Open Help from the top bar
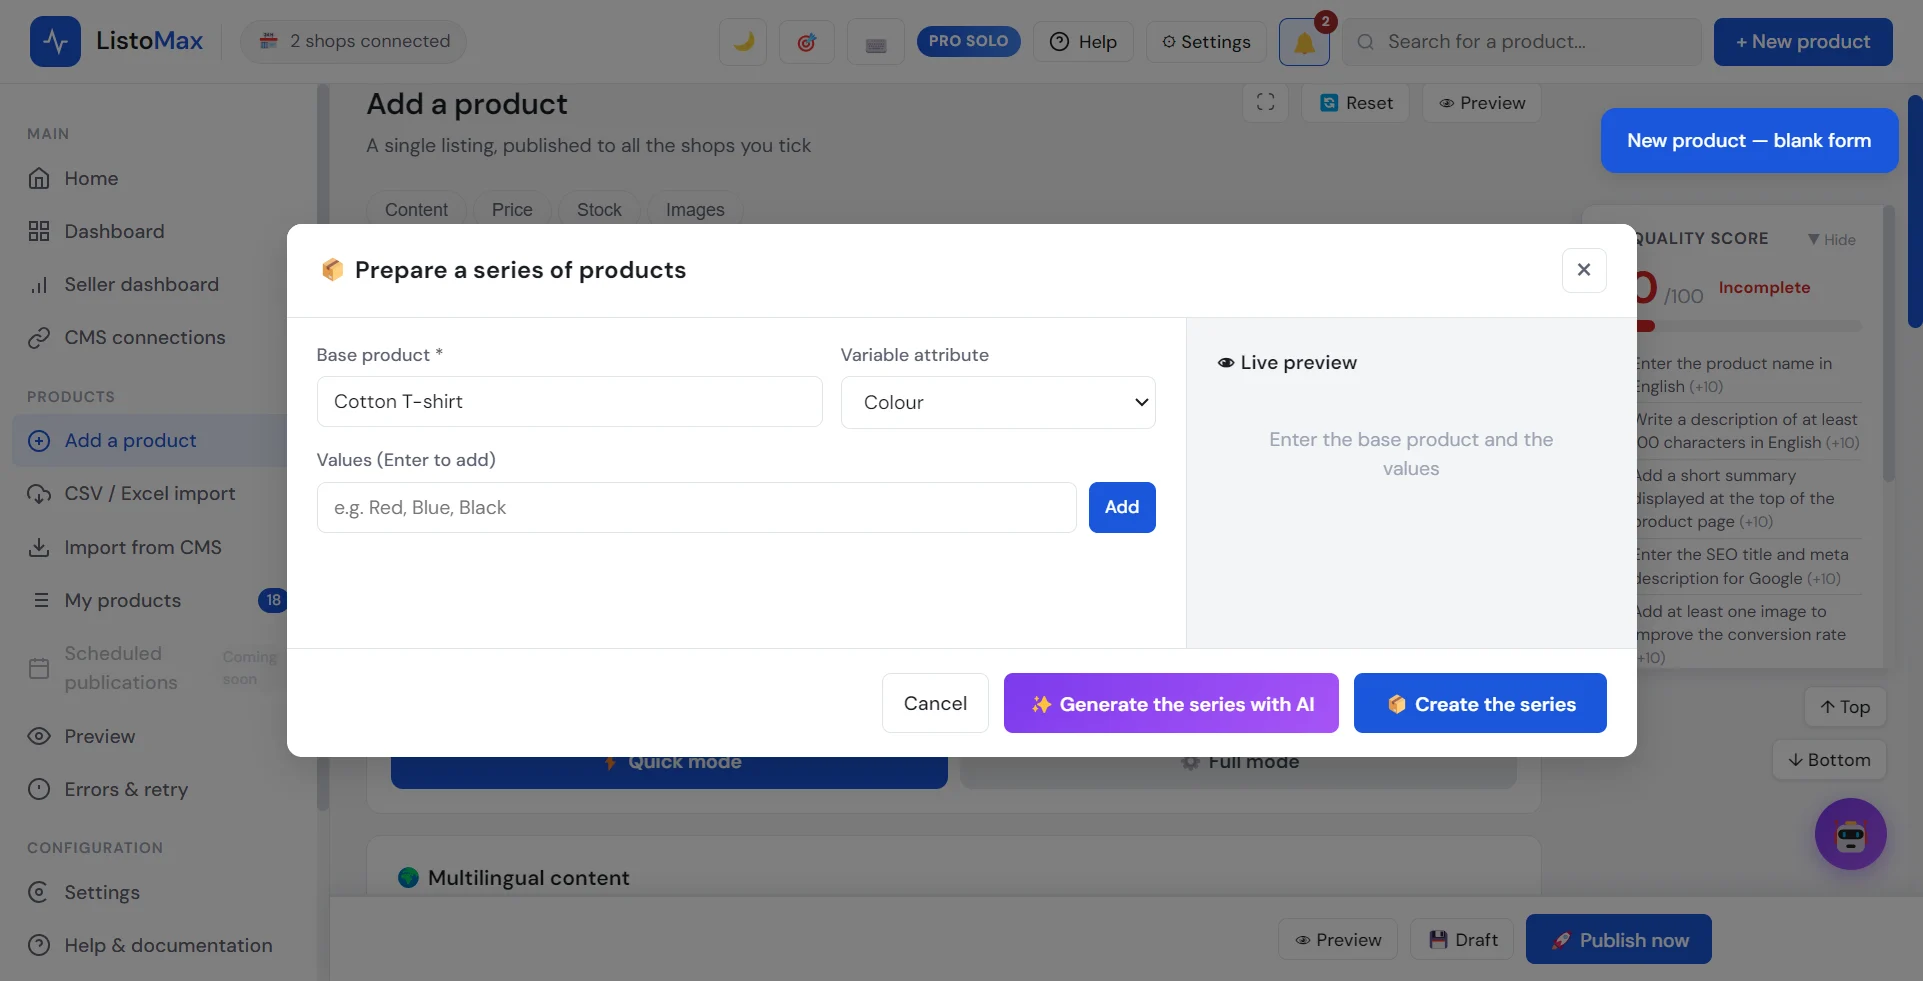Image resolution: width=1923 pixels, height=981 pixels. click(1083, 42)
